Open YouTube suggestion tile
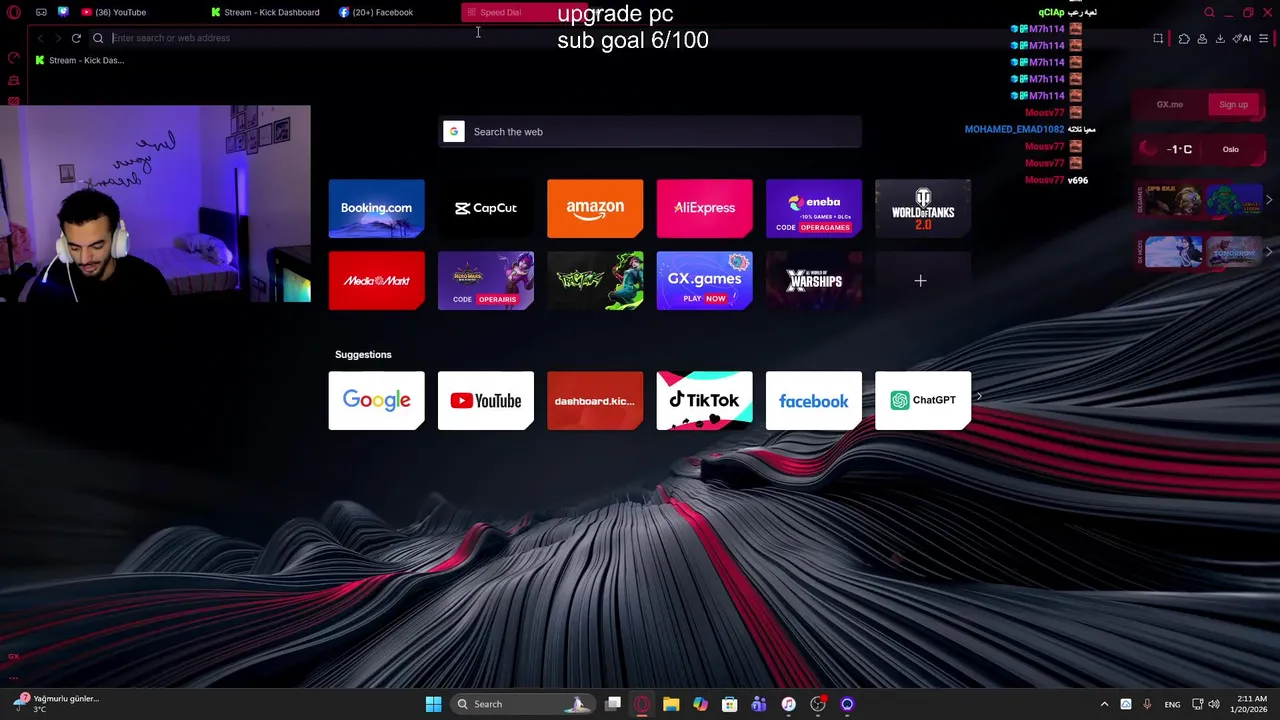 pos(486,401)
